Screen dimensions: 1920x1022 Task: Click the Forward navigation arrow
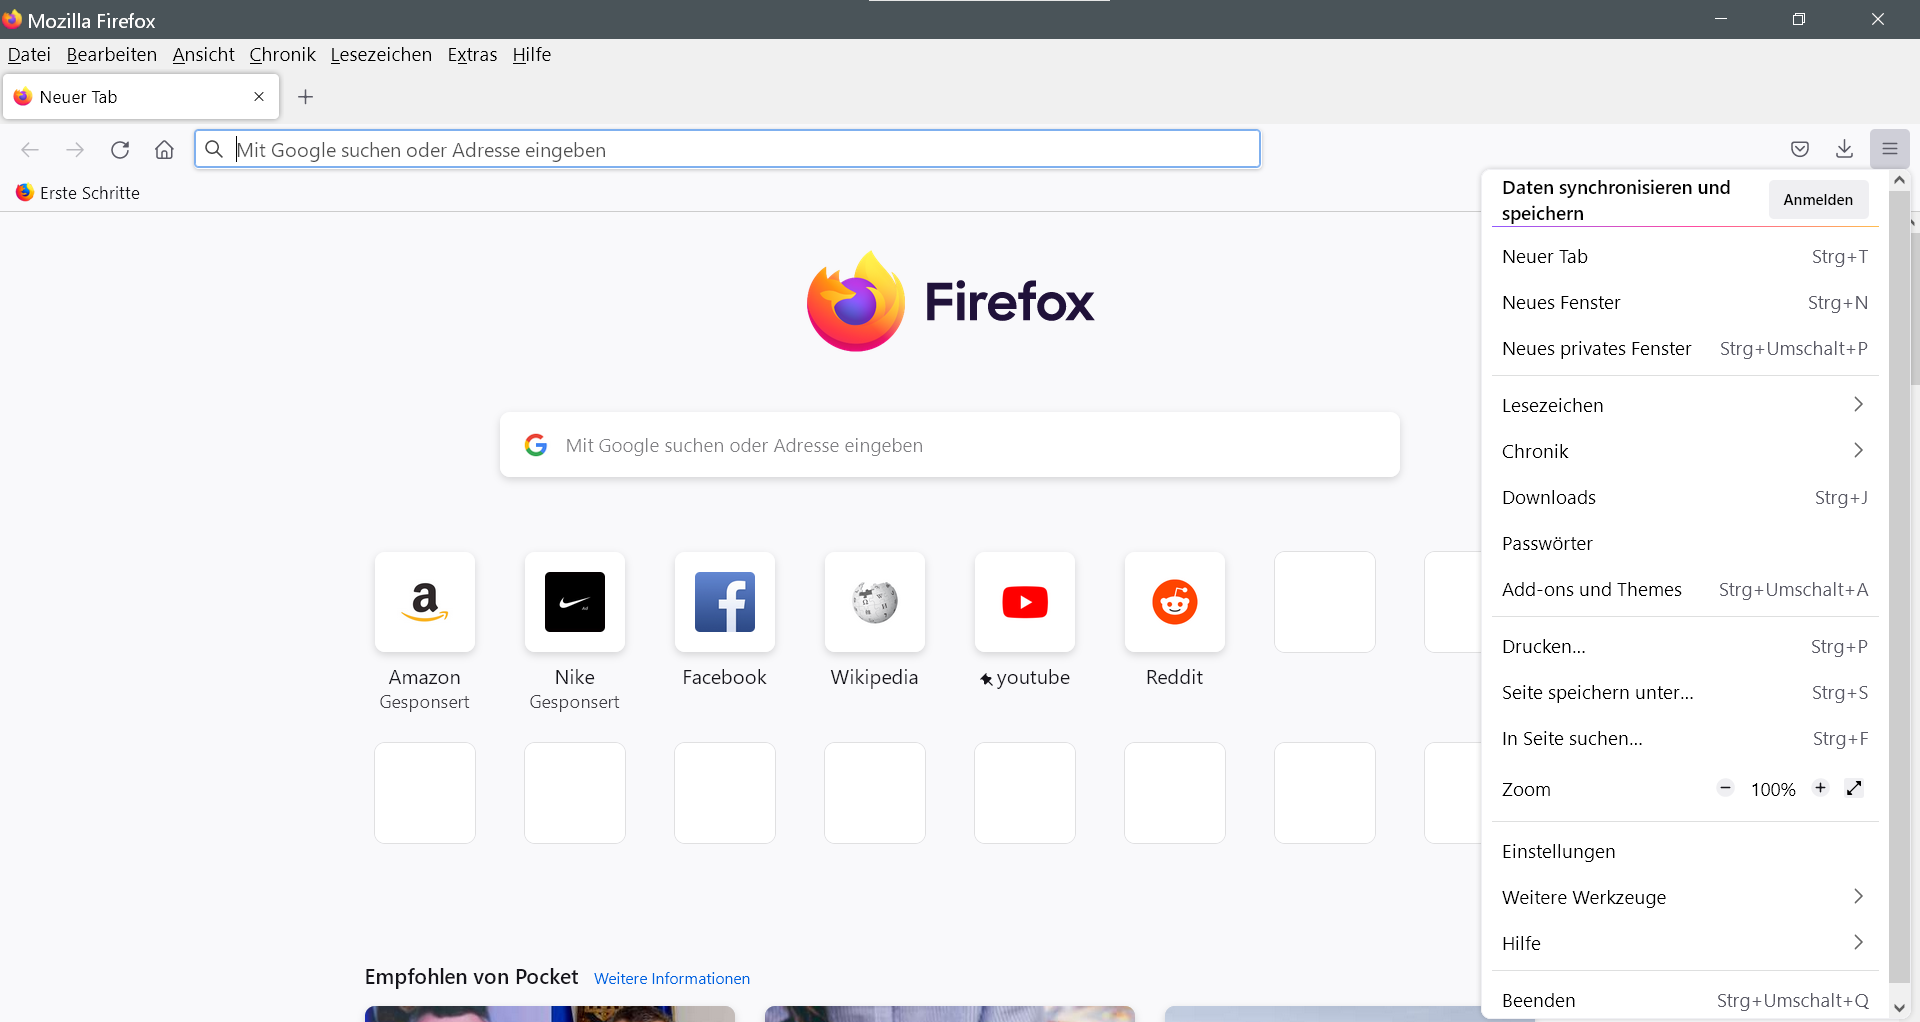[75, 150]
